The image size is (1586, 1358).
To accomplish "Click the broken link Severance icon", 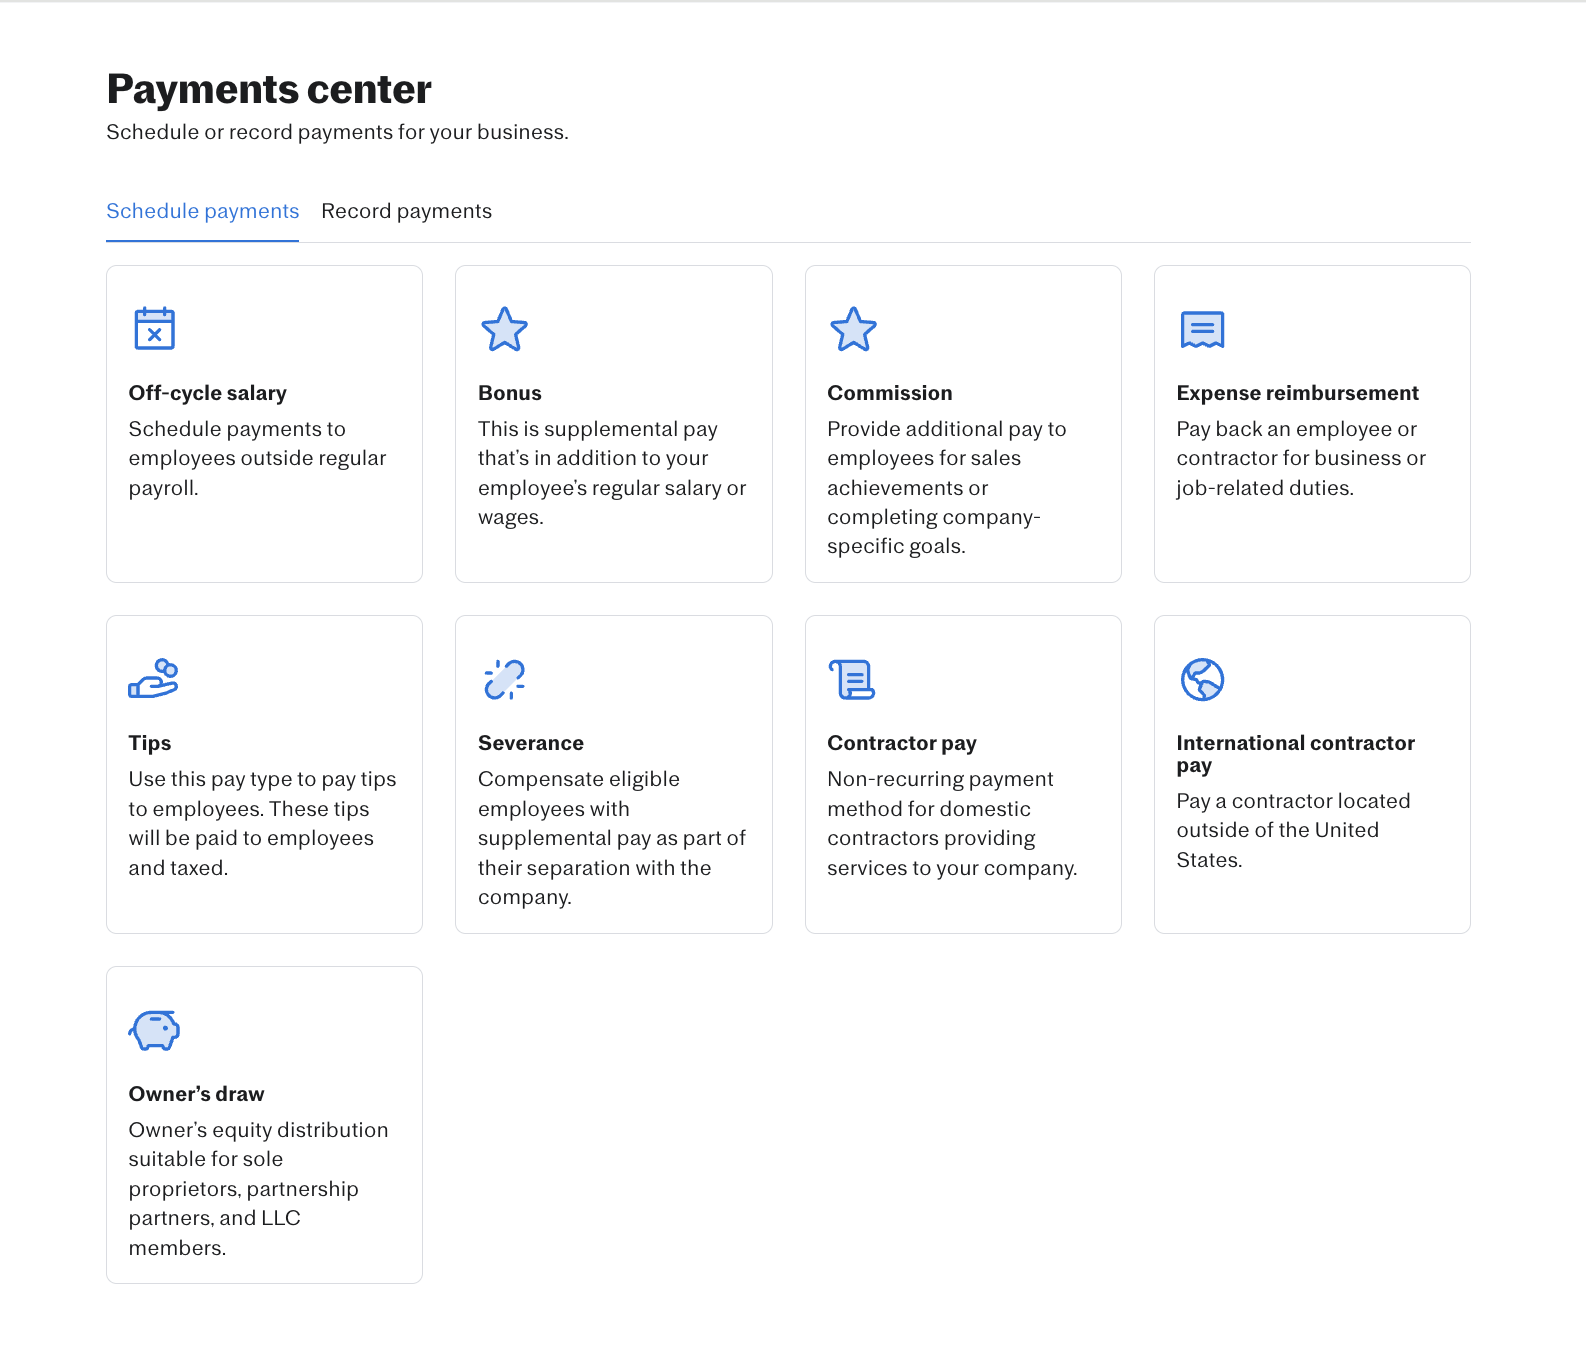I will 504,679.
